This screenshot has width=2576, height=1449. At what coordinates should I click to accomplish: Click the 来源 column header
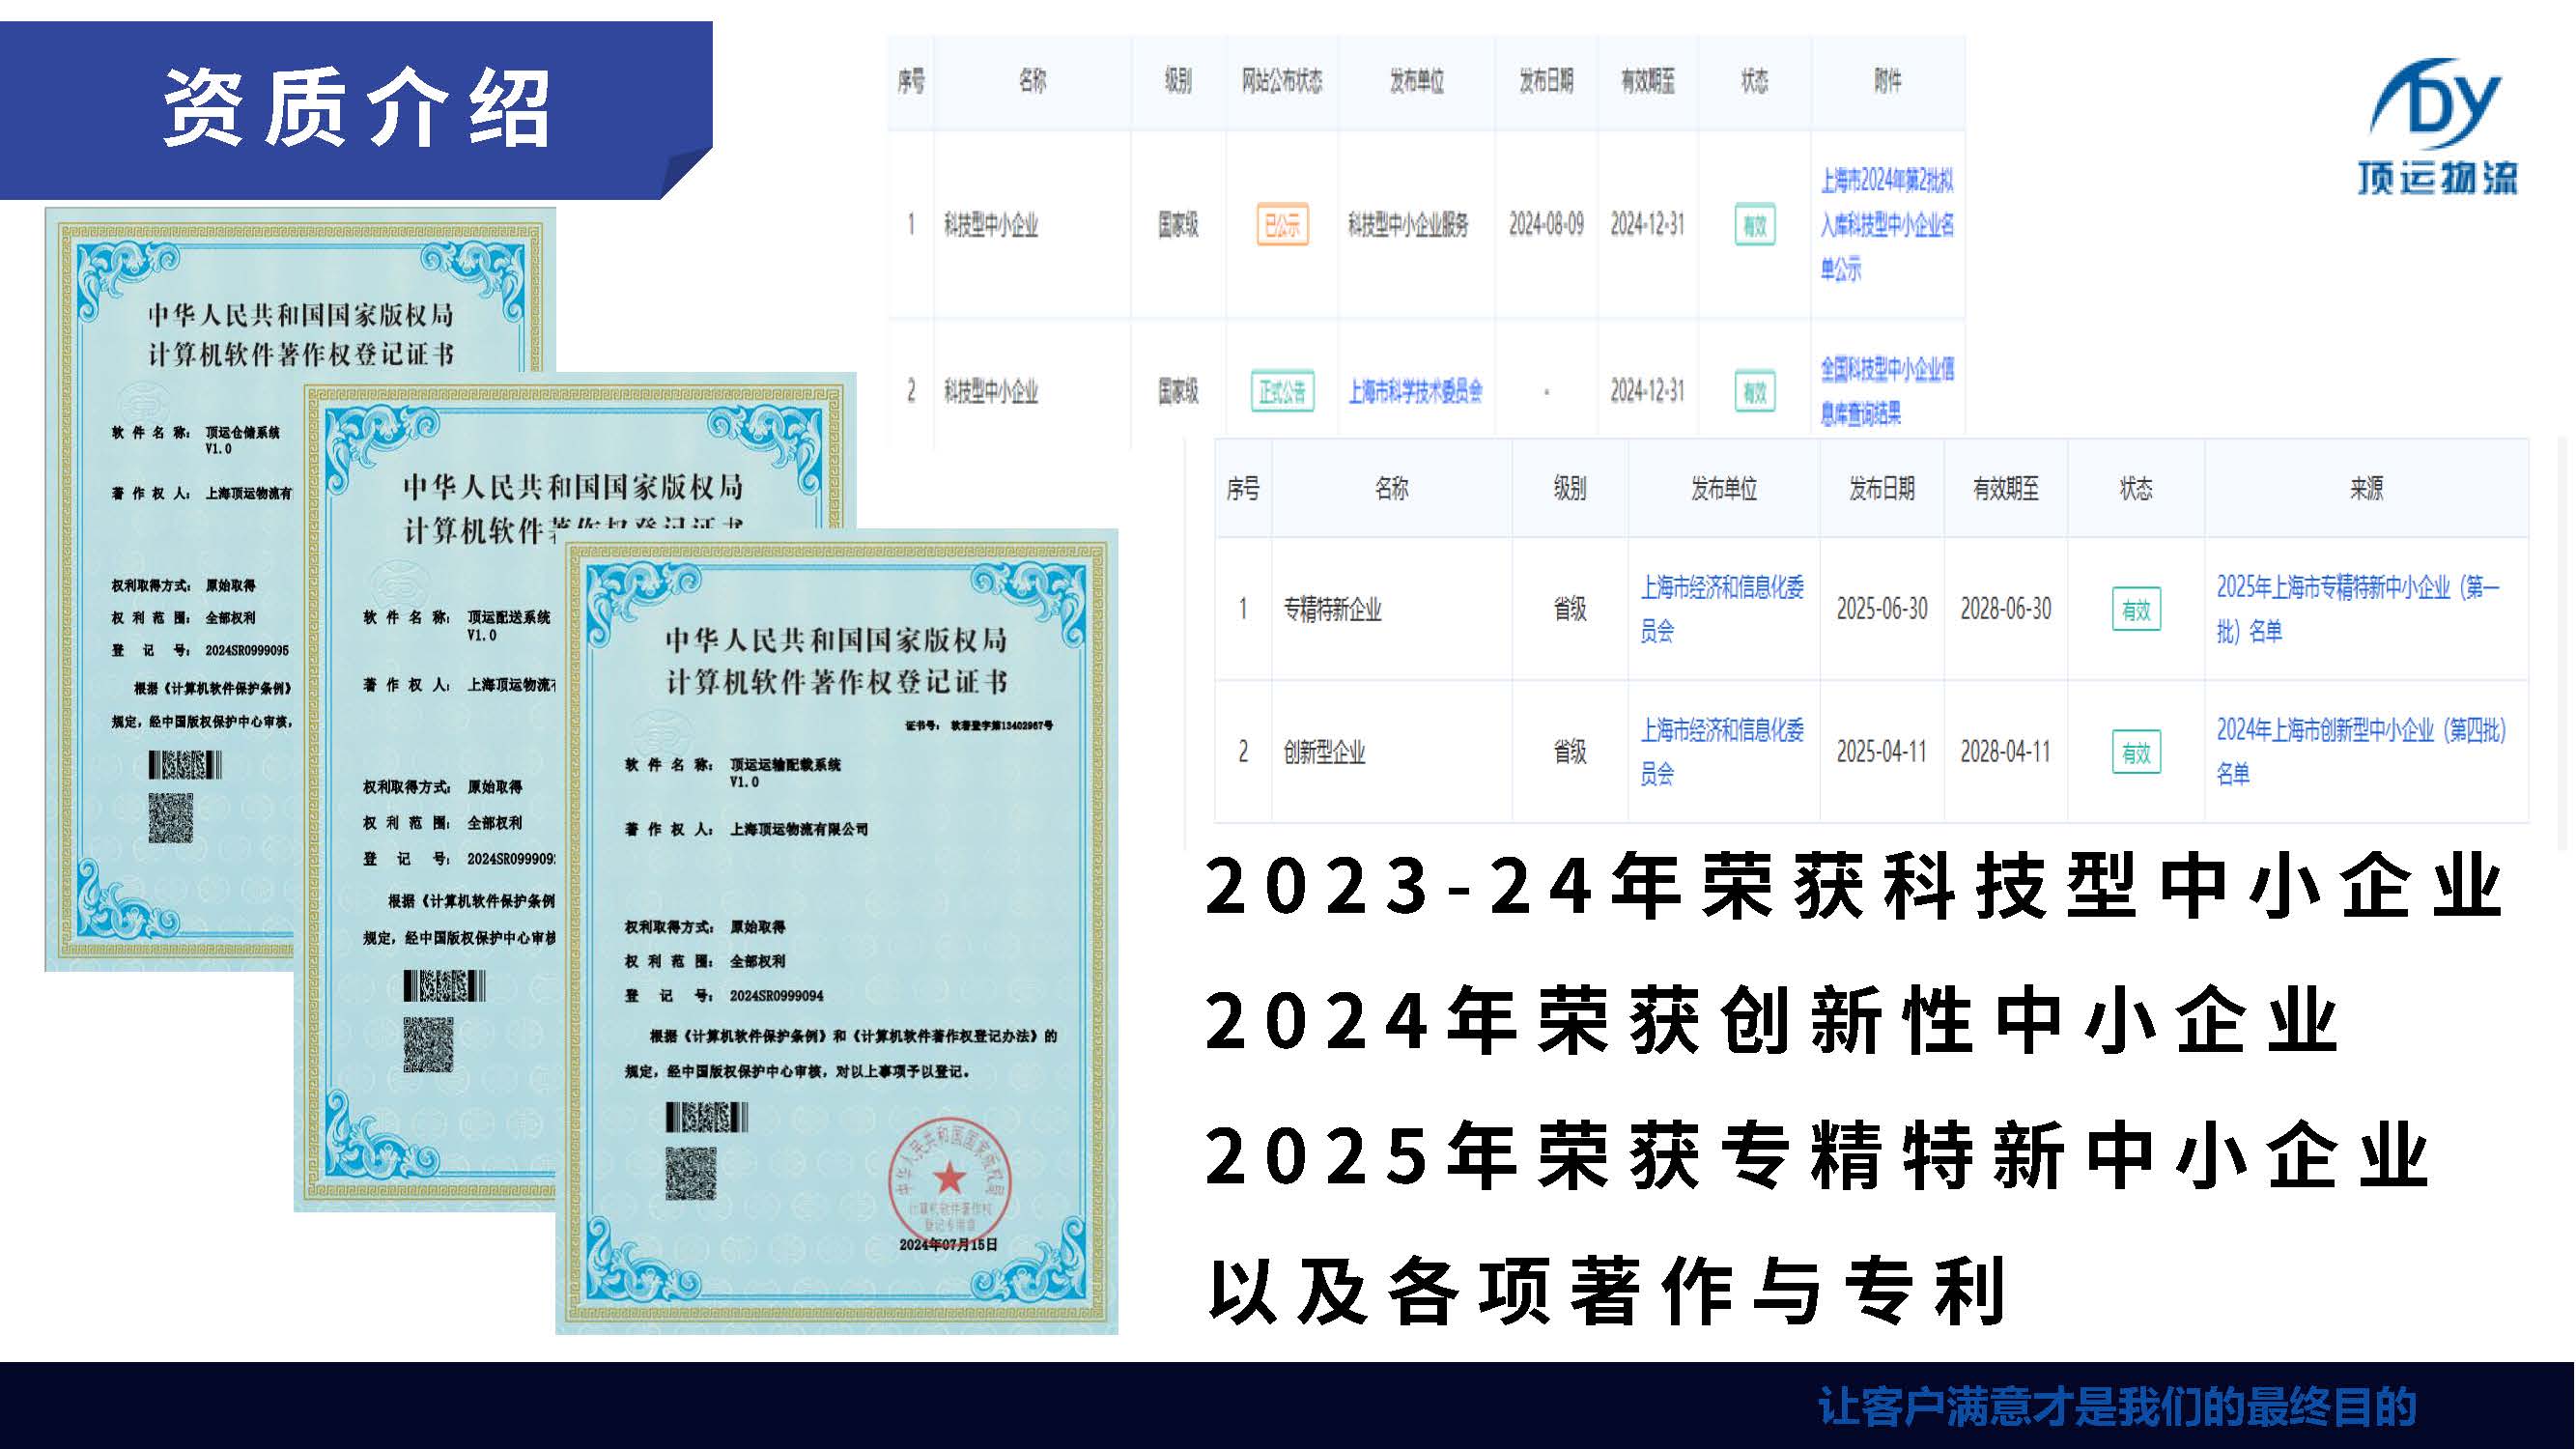[x=2365, y=488]
